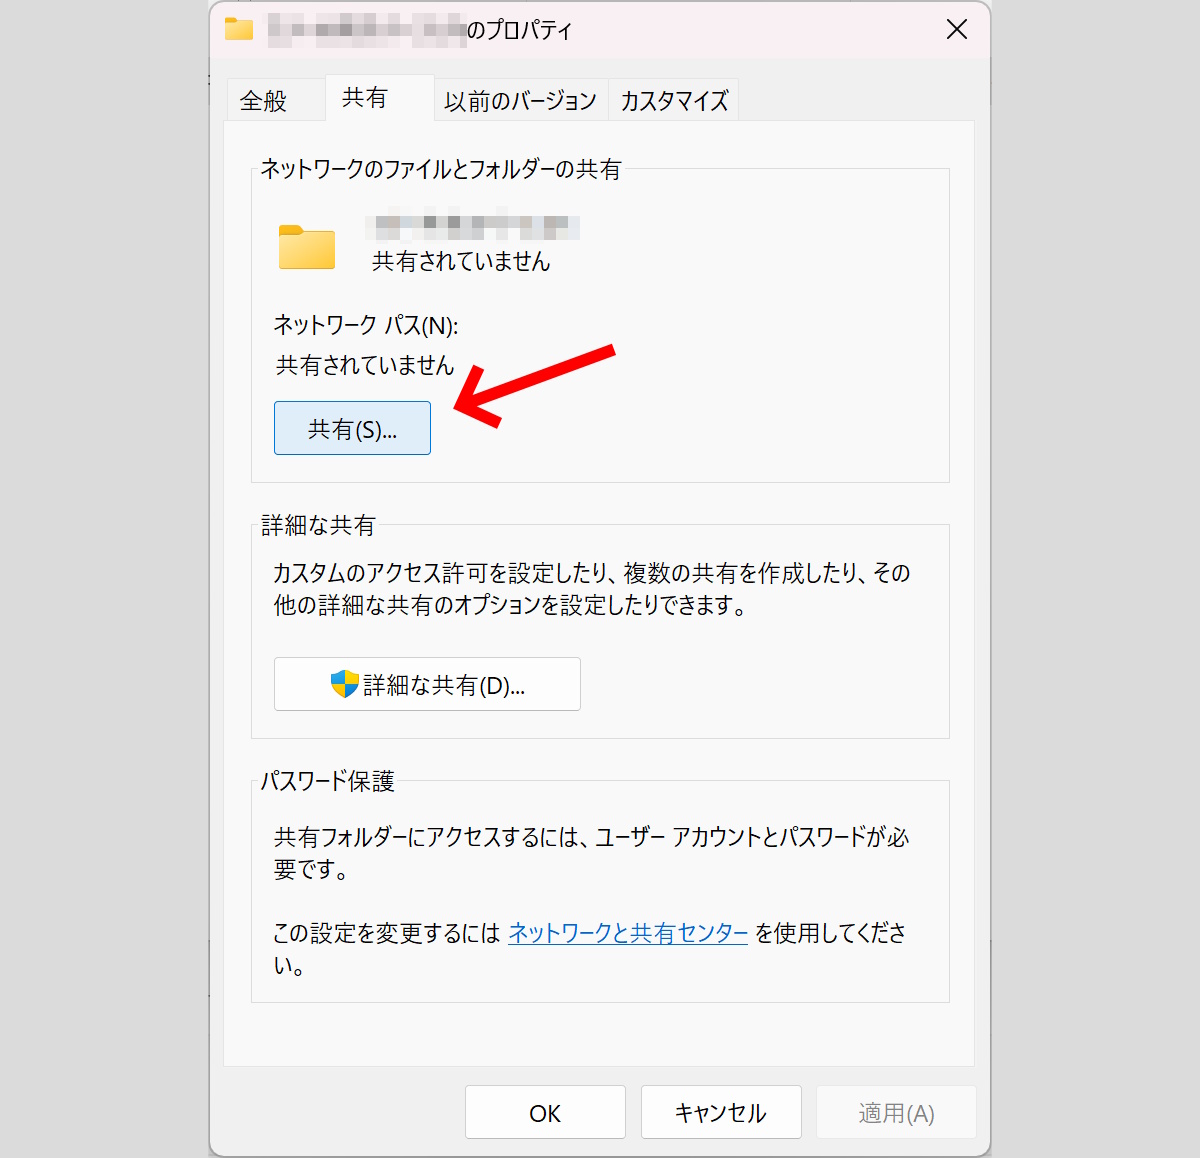Close the properties dialog with the X
This screenshot has height=1158, width=1200.
[x=956, y=30]
